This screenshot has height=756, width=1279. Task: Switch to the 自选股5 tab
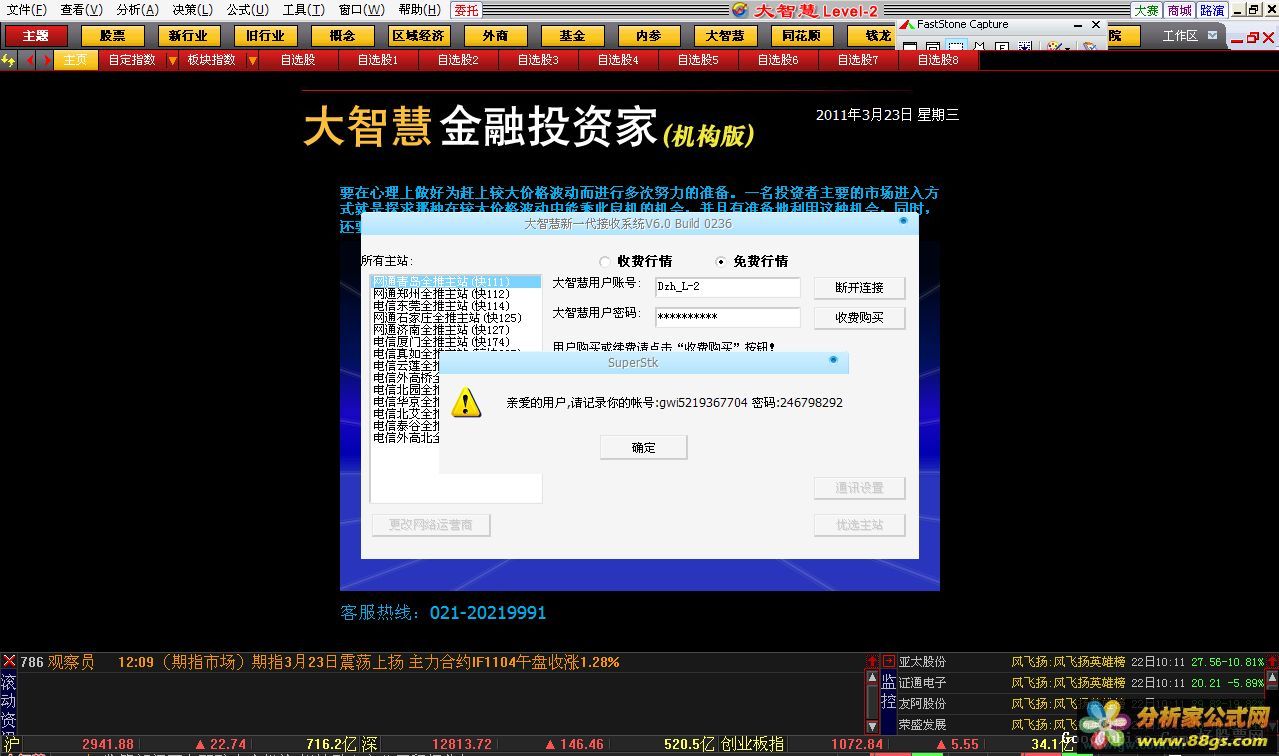pos(698,60)
